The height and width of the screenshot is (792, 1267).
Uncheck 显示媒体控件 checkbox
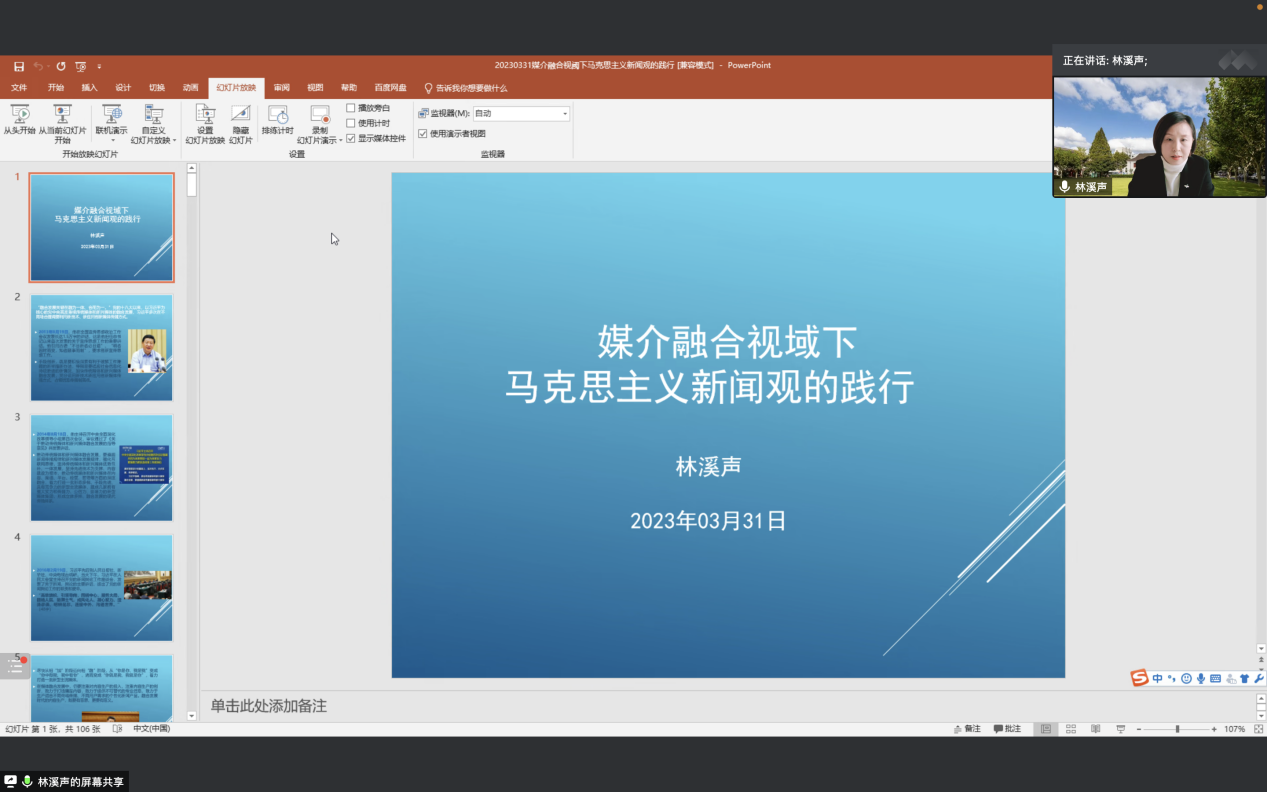(351, 138)
